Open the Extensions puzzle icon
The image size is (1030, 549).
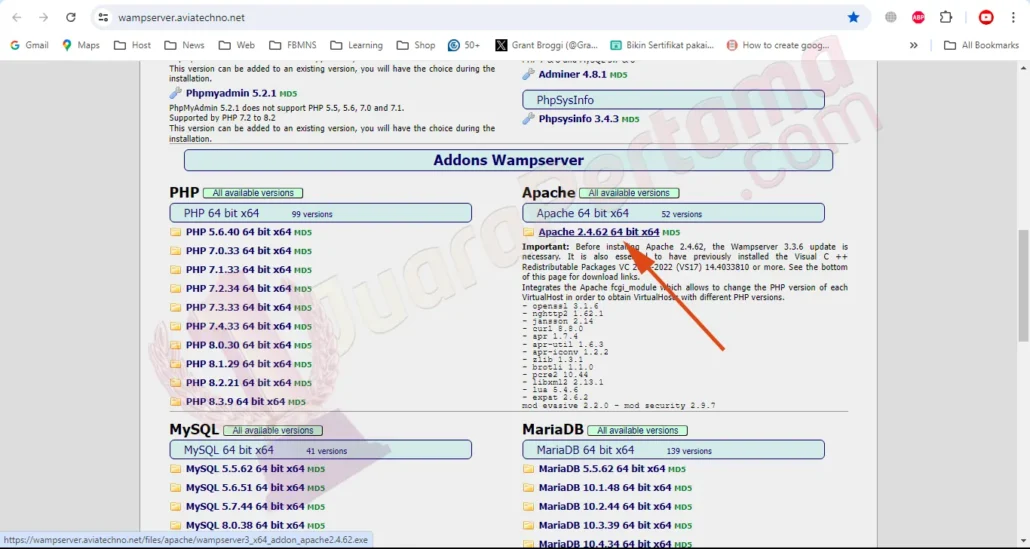[x=946, y=18]
